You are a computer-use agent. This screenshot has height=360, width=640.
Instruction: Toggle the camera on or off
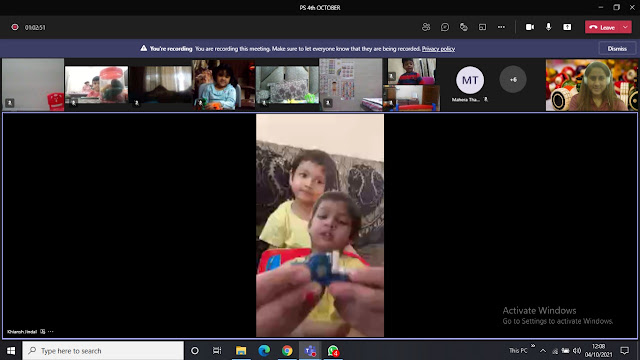point(530,27)
